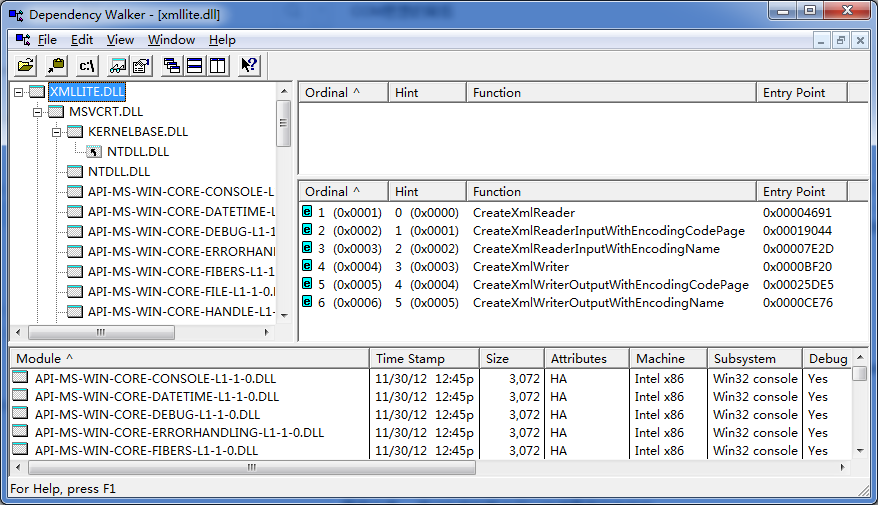Click the Open file toolbar icon
Viewport: 878px width, 505px height.
[25, 66]
